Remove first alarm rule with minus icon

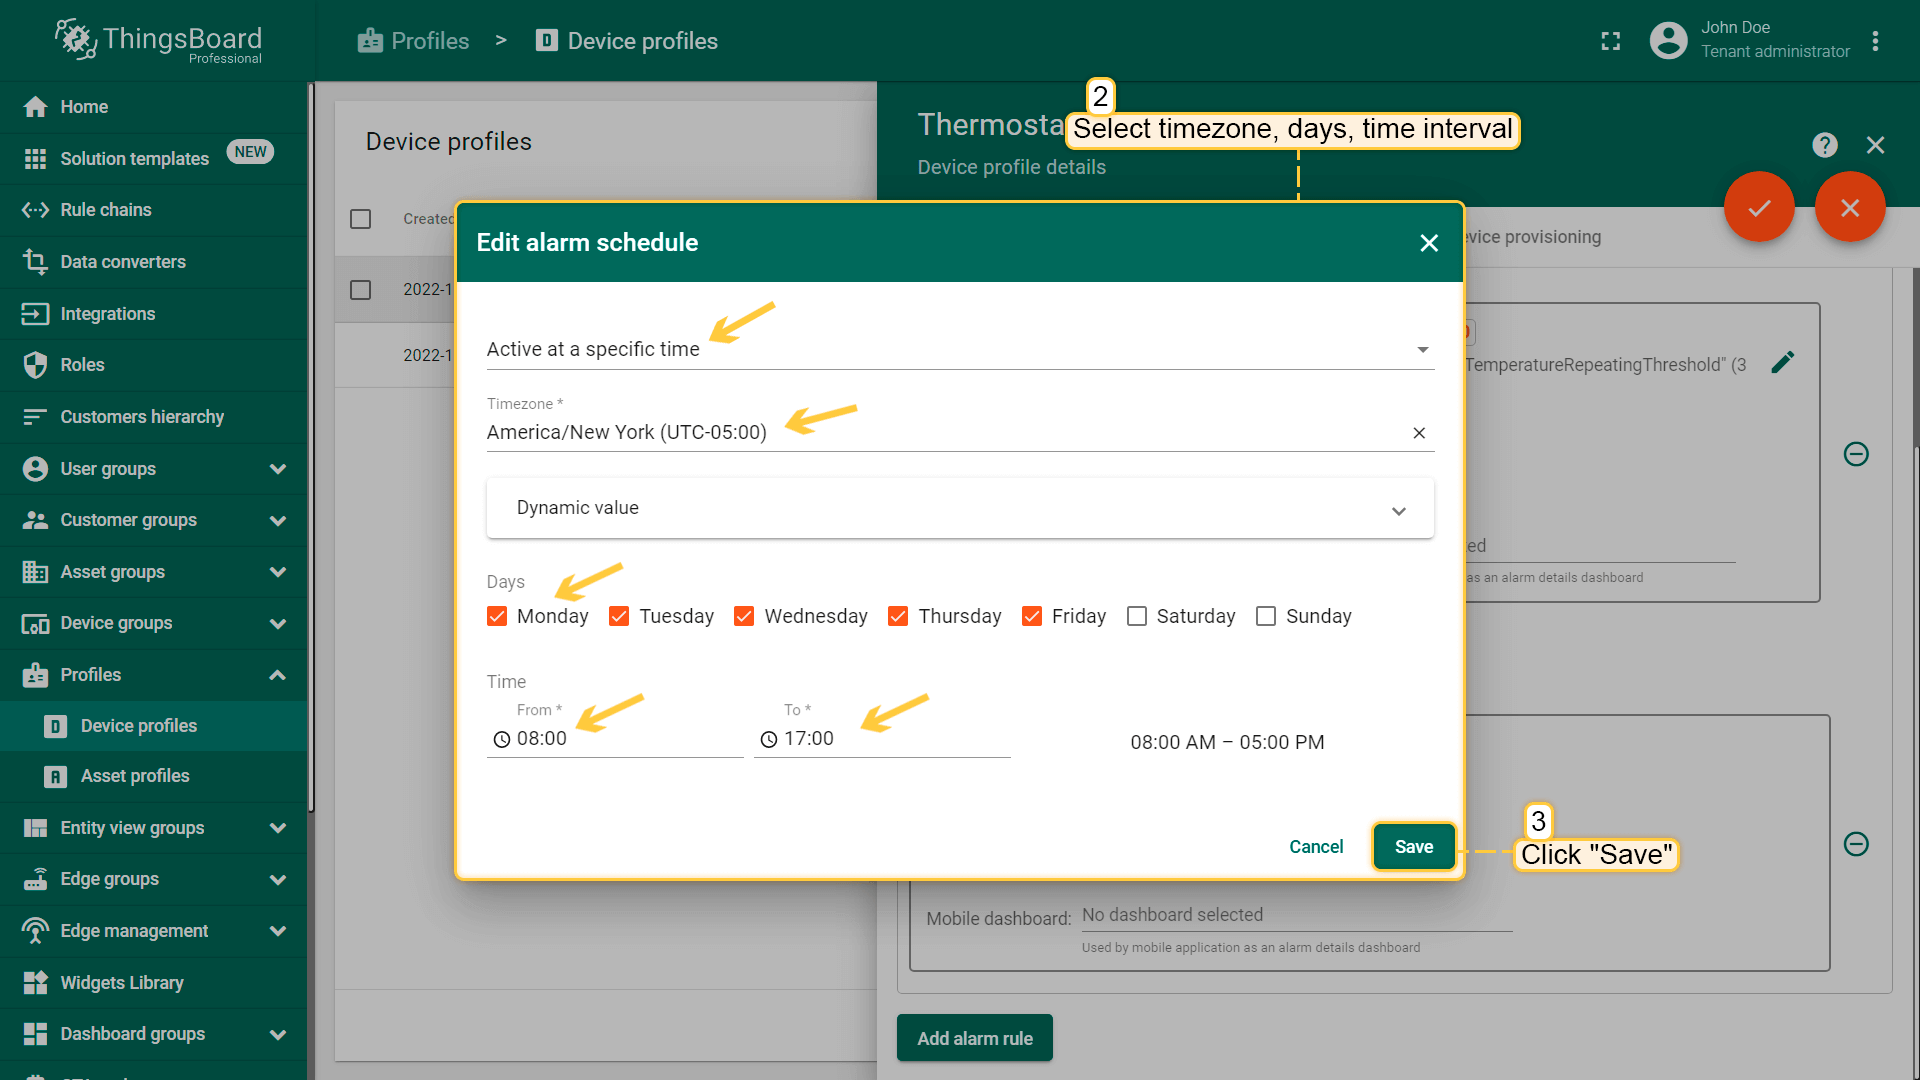click(1856, 454)
